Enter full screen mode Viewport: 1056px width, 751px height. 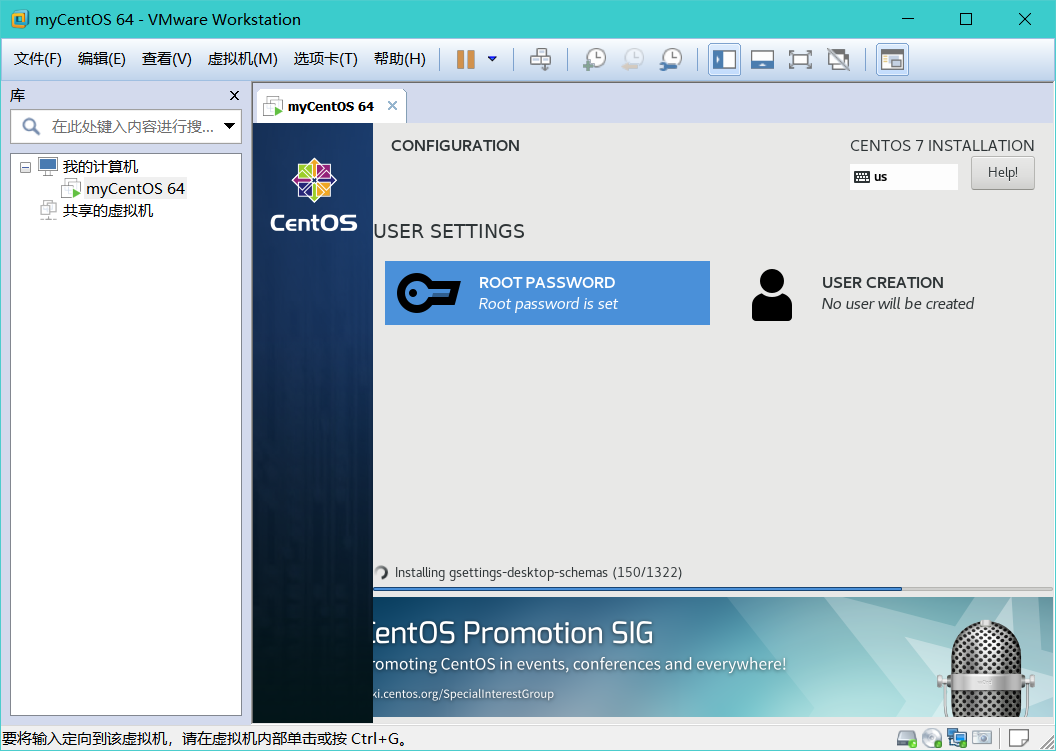click(x=800, y=59)
